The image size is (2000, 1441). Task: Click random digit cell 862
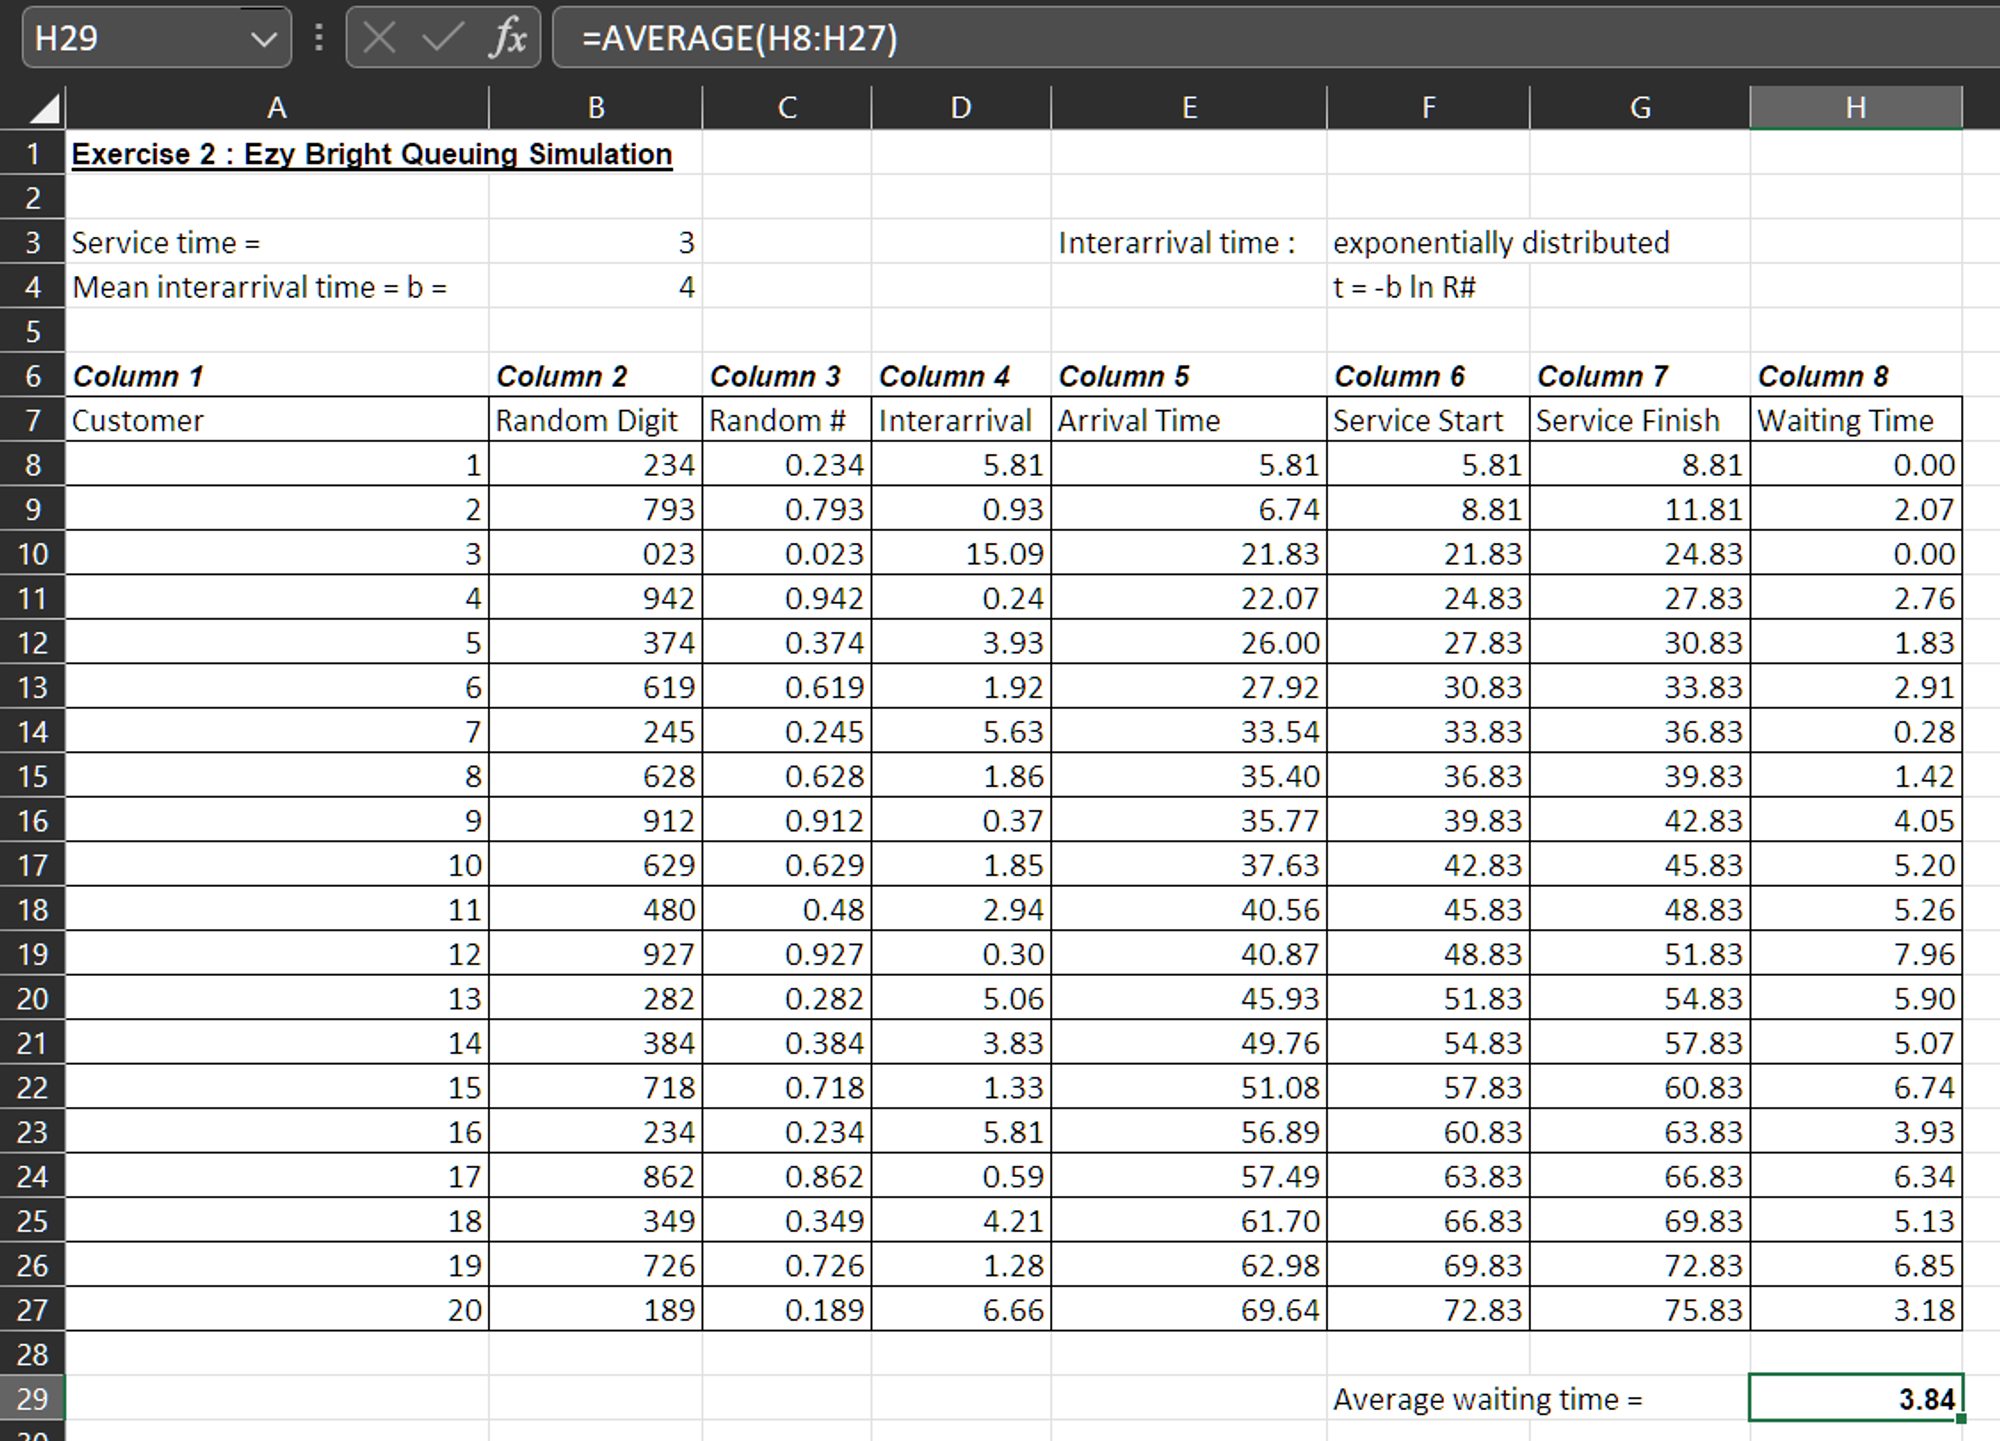click(596, 1176)
